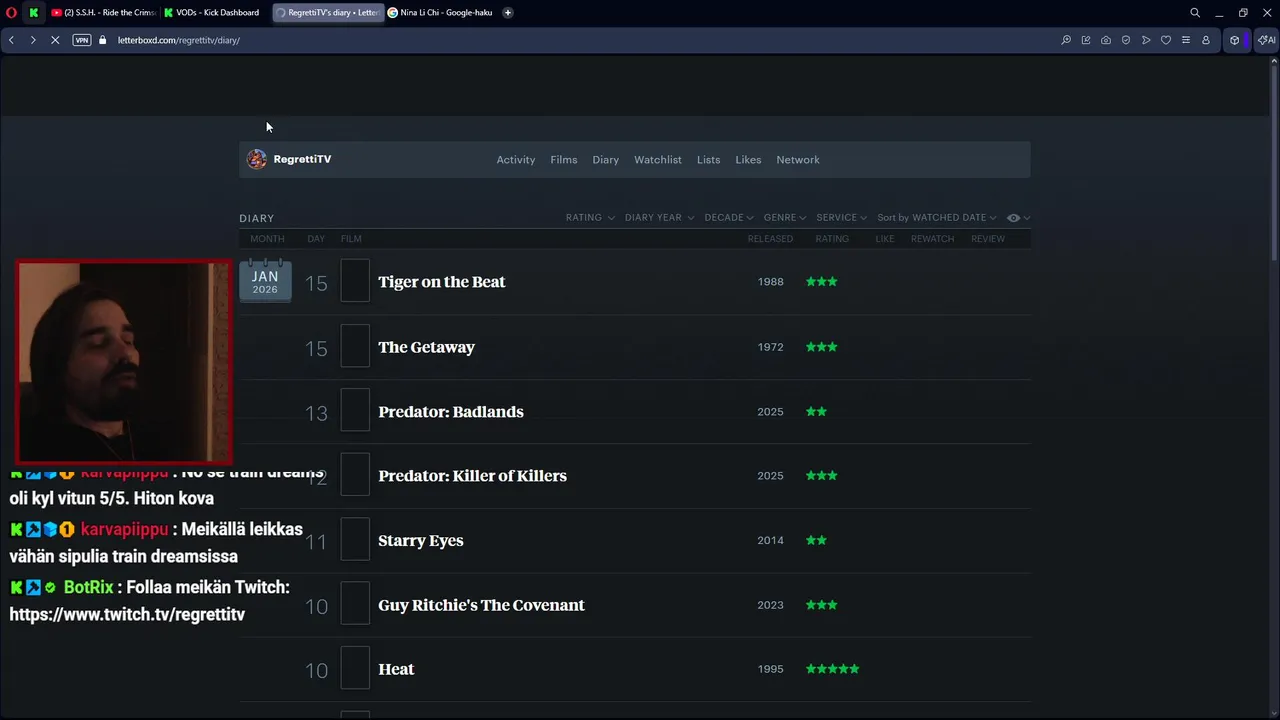This screenshot has height=720, width=1280.
Task: Open the Aria AI assistant button
Action: pos(1267,40)
